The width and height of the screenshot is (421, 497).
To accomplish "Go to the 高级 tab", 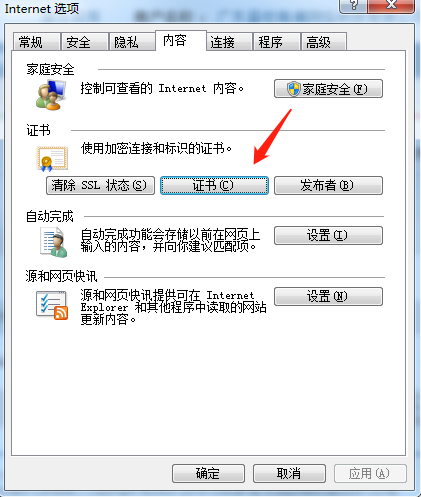I will (324, 42).
